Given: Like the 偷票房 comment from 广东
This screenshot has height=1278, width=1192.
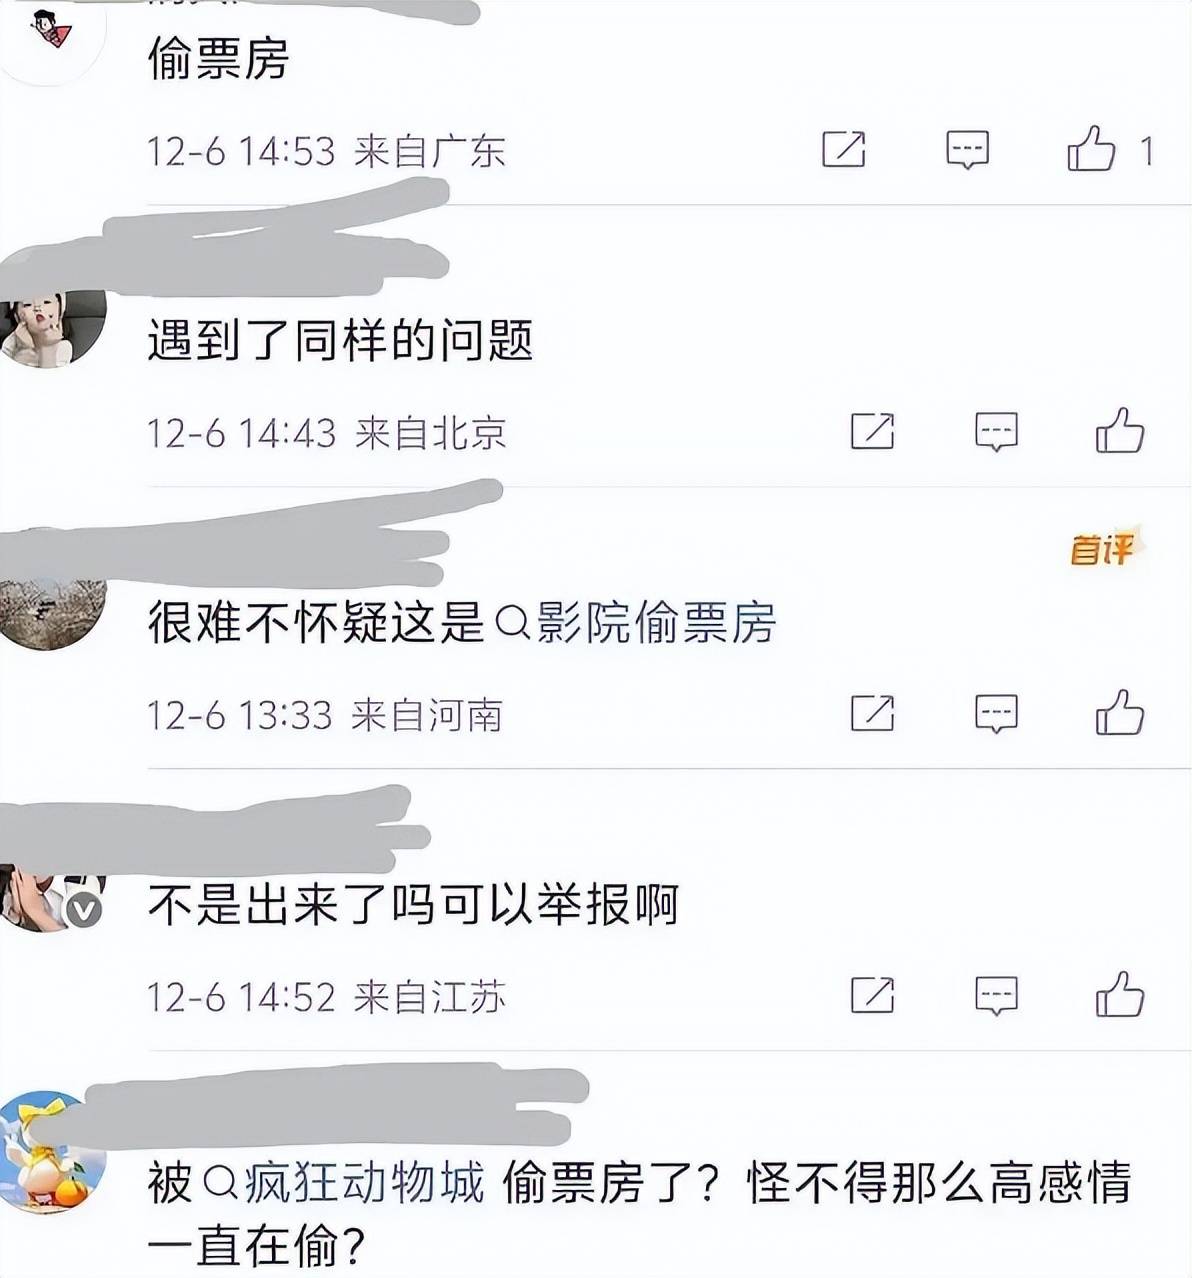Looking at the screenshot, I should pos(1091,149).
